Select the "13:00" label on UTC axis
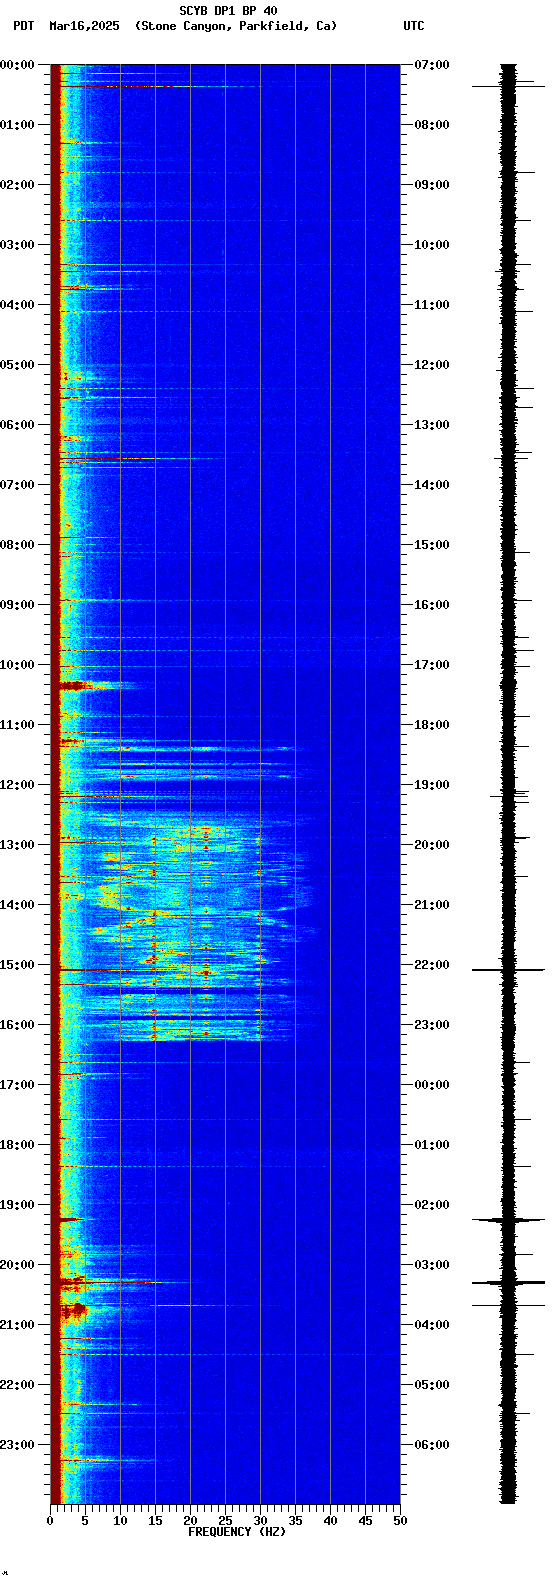552x1584 pixels. (x=431, y=425)
